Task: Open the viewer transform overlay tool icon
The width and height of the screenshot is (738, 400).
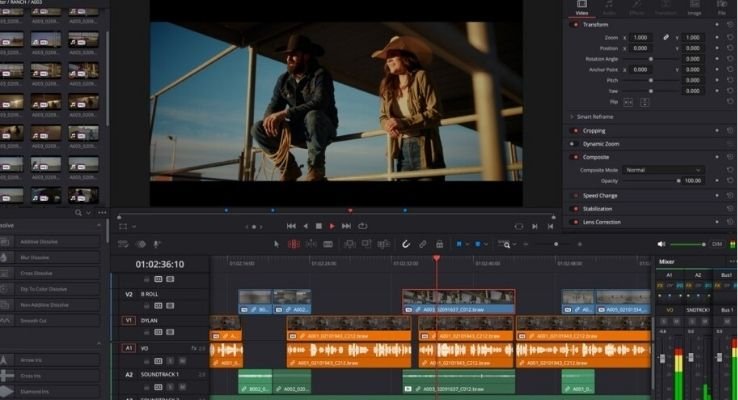Action: coord(123,227)
